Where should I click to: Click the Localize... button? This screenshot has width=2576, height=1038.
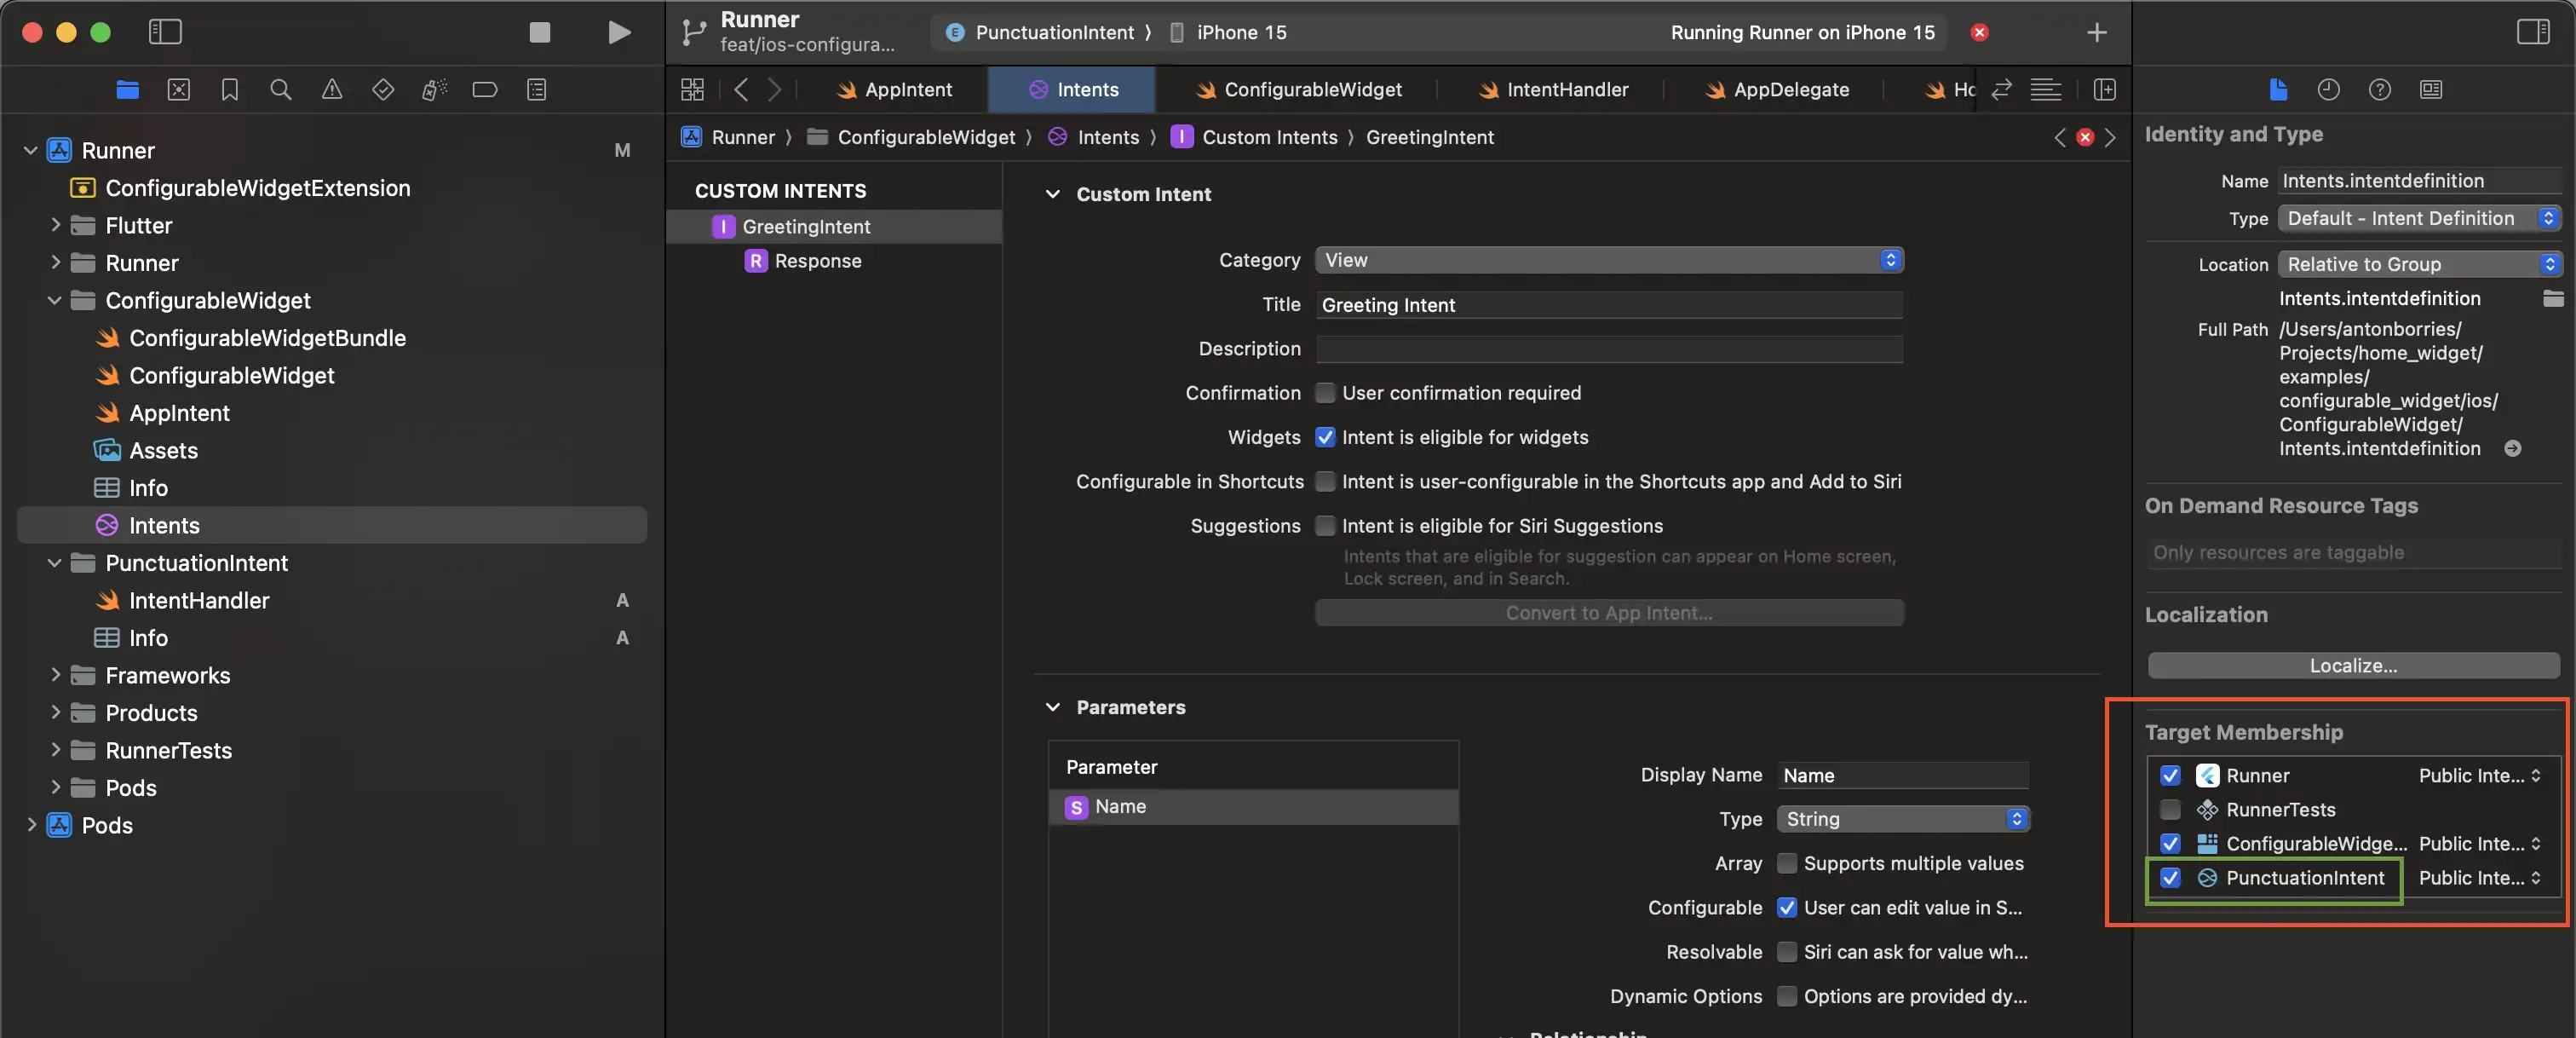[2352, 666]
